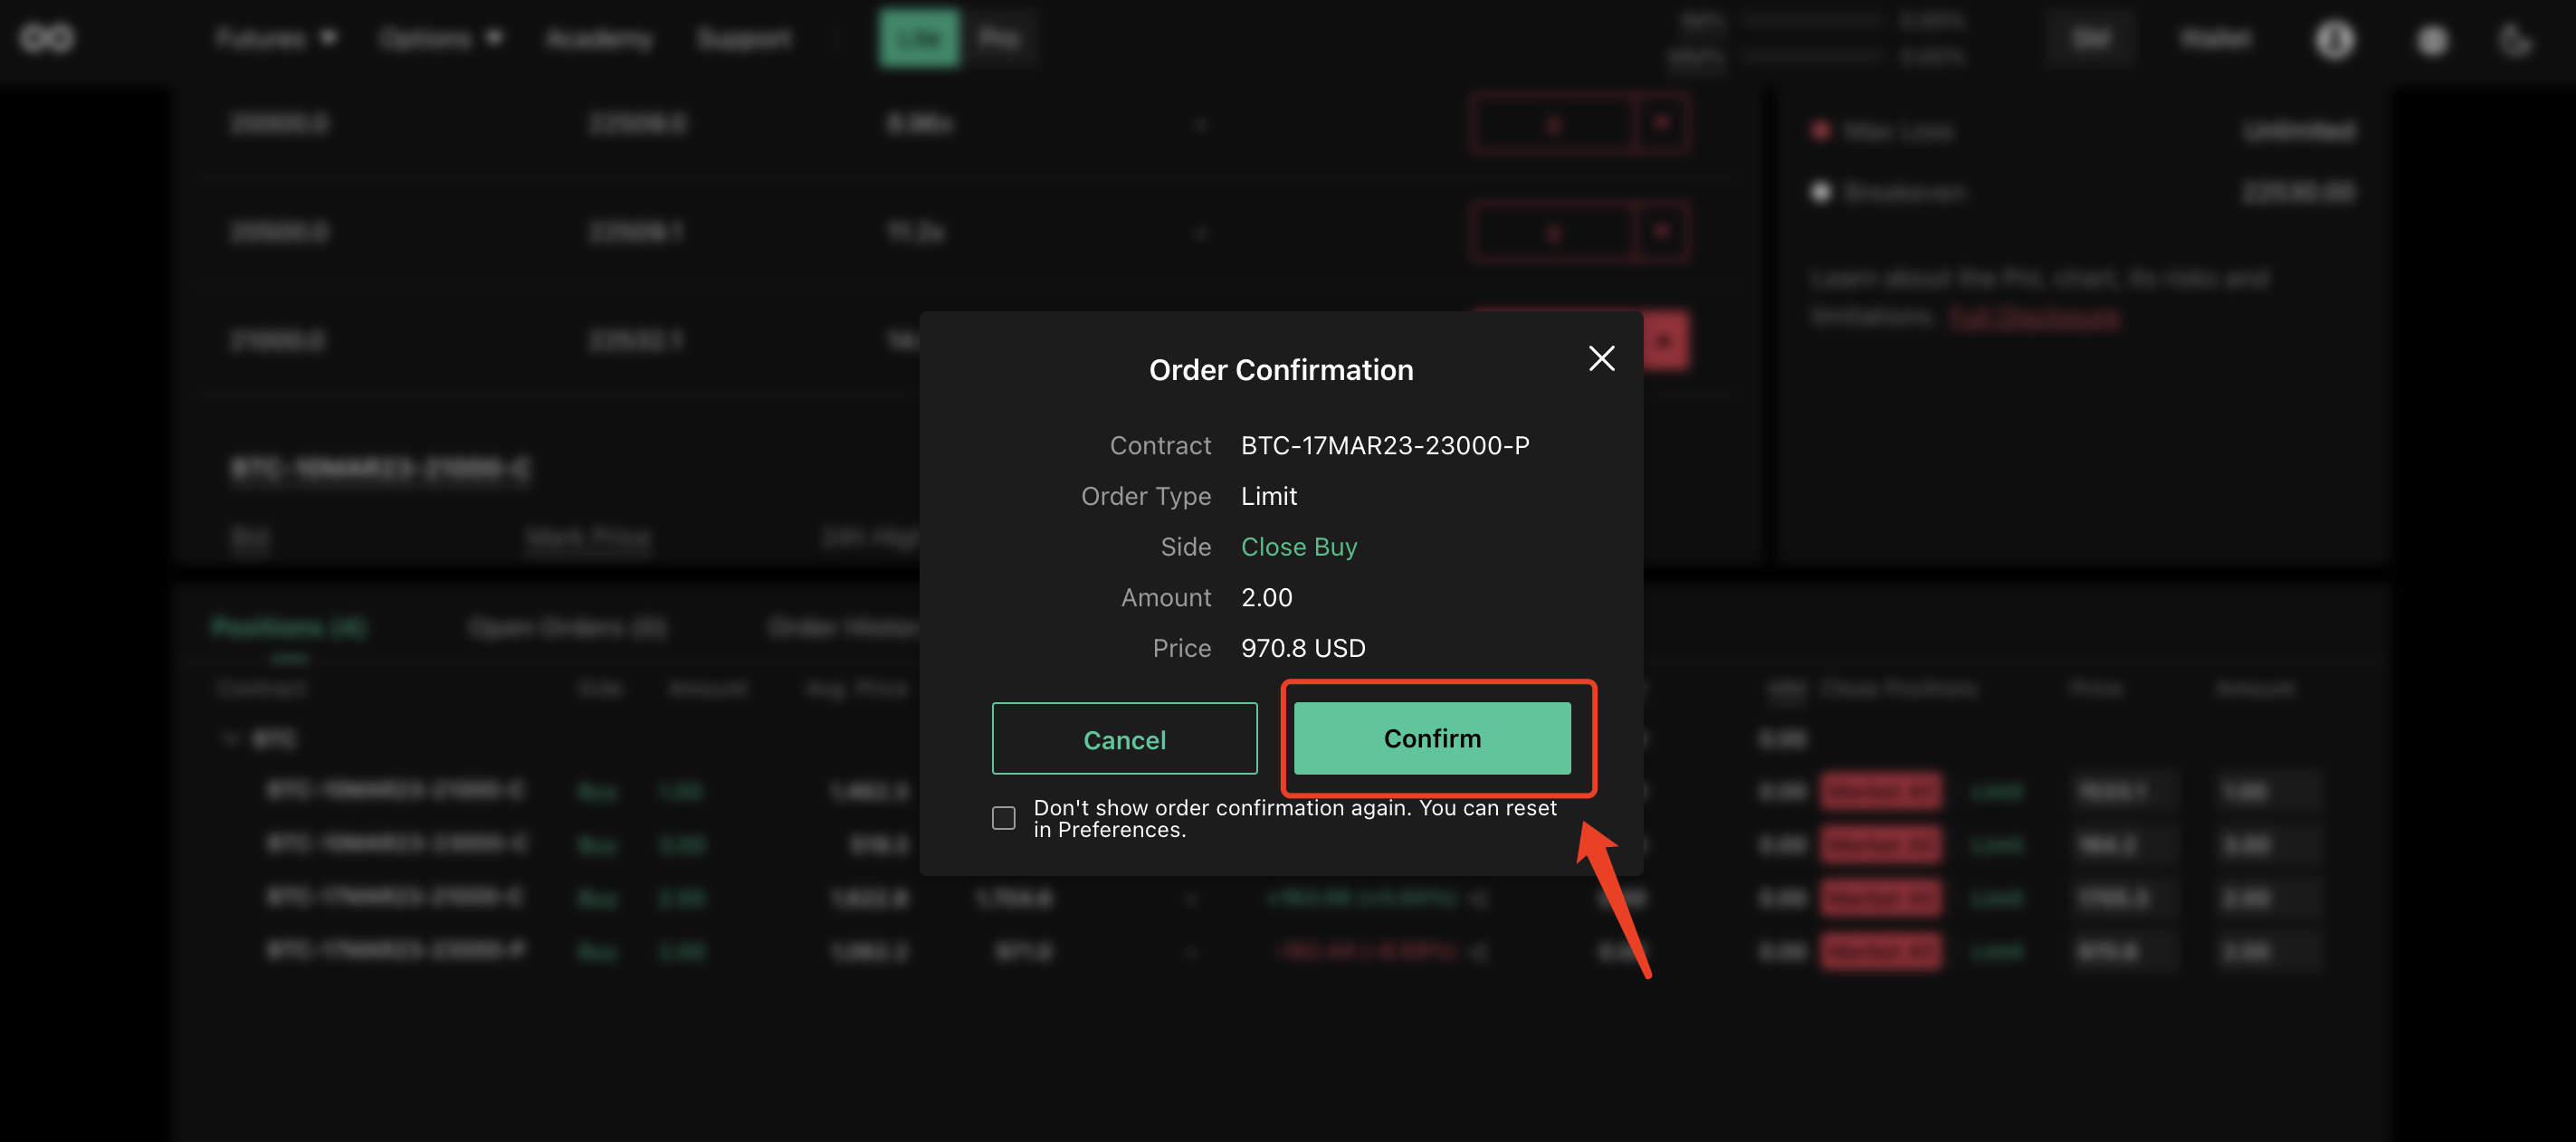Confirm the order in the dialog
The width and height of the screenshot is (2576, 1142).
[1432, 738]
